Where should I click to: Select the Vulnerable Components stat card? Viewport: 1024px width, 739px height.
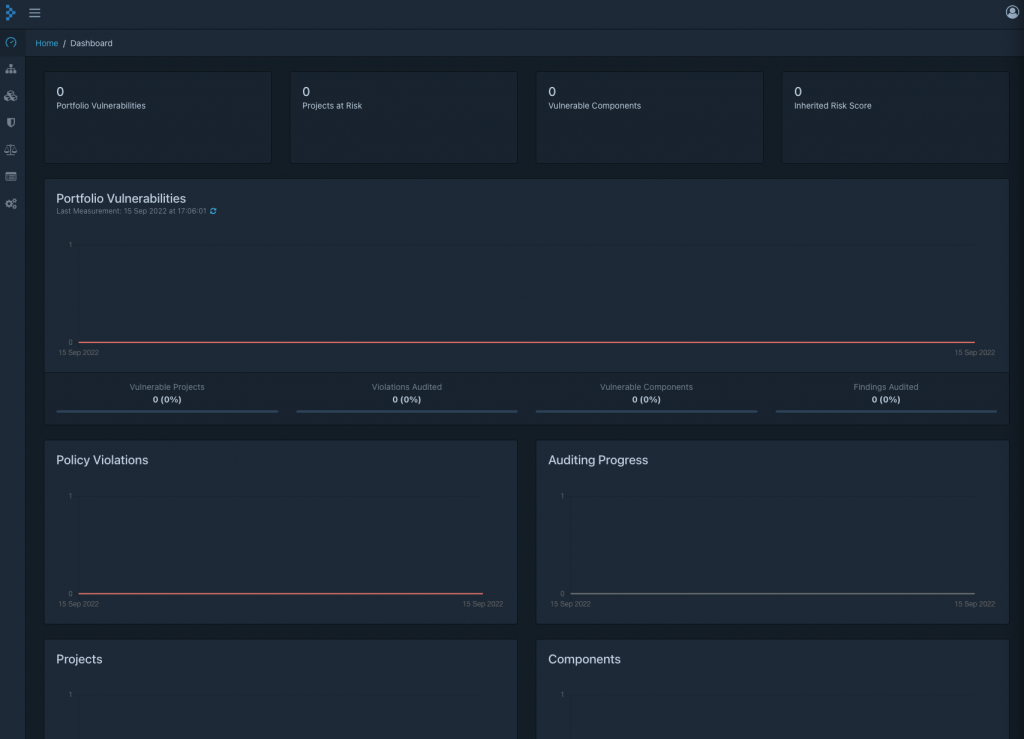pyautogui.click(x=650, y=118)
